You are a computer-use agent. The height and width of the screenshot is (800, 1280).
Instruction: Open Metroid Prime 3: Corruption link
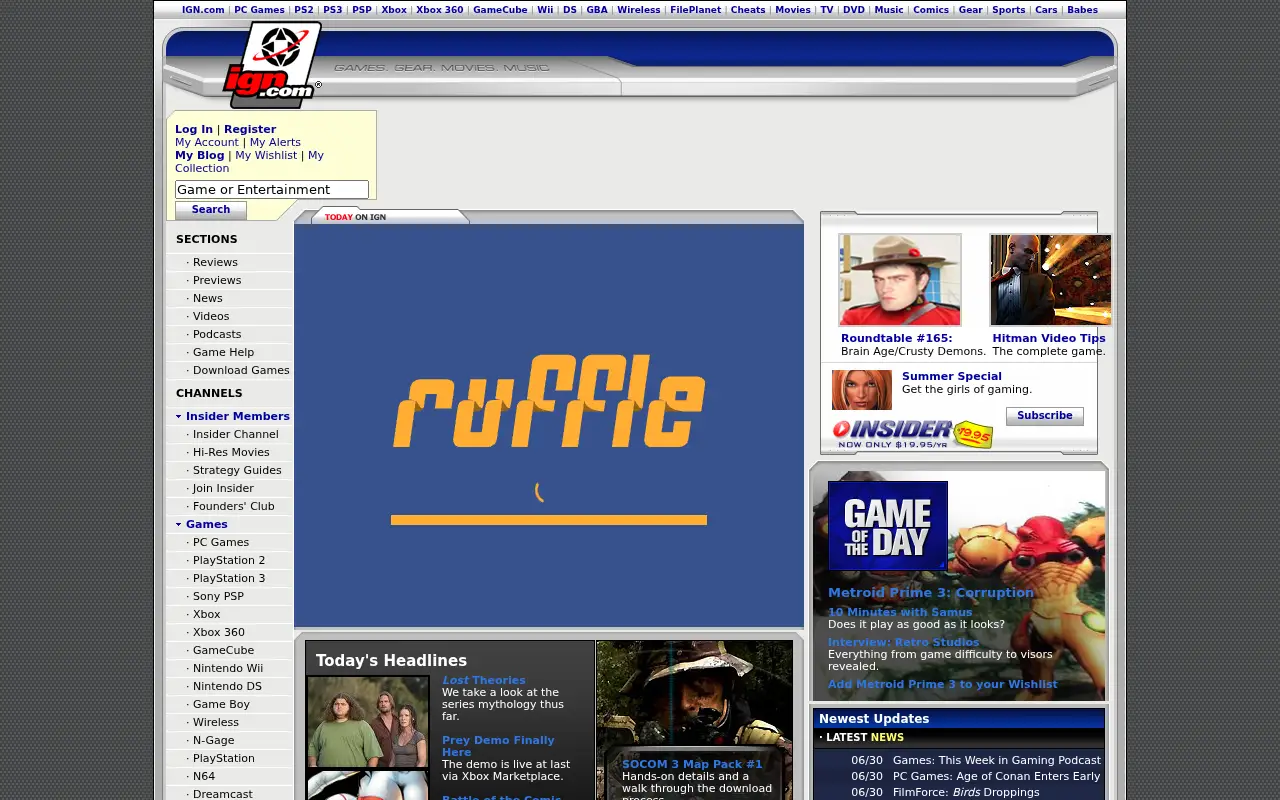pyautogui.click(x=931, y=592)
